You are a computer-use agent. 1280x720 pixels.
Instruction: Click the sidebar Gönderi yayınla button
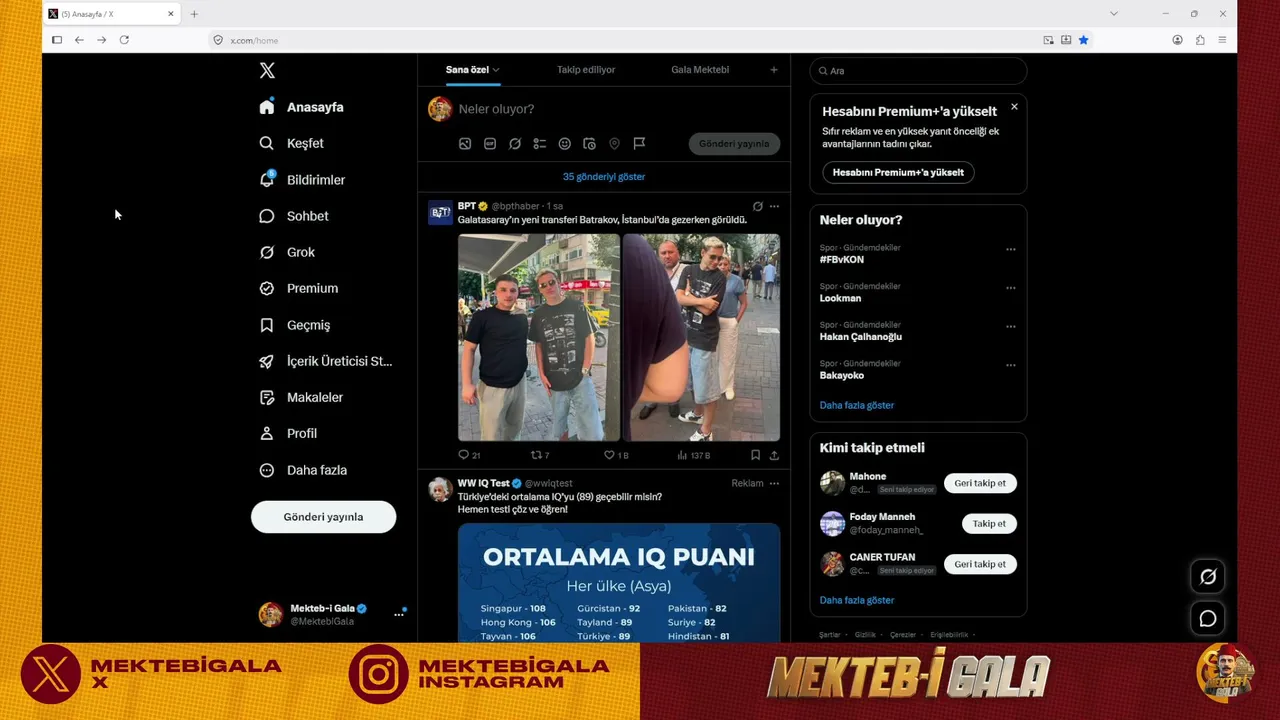pyautogui.click(x=323, y=517)
